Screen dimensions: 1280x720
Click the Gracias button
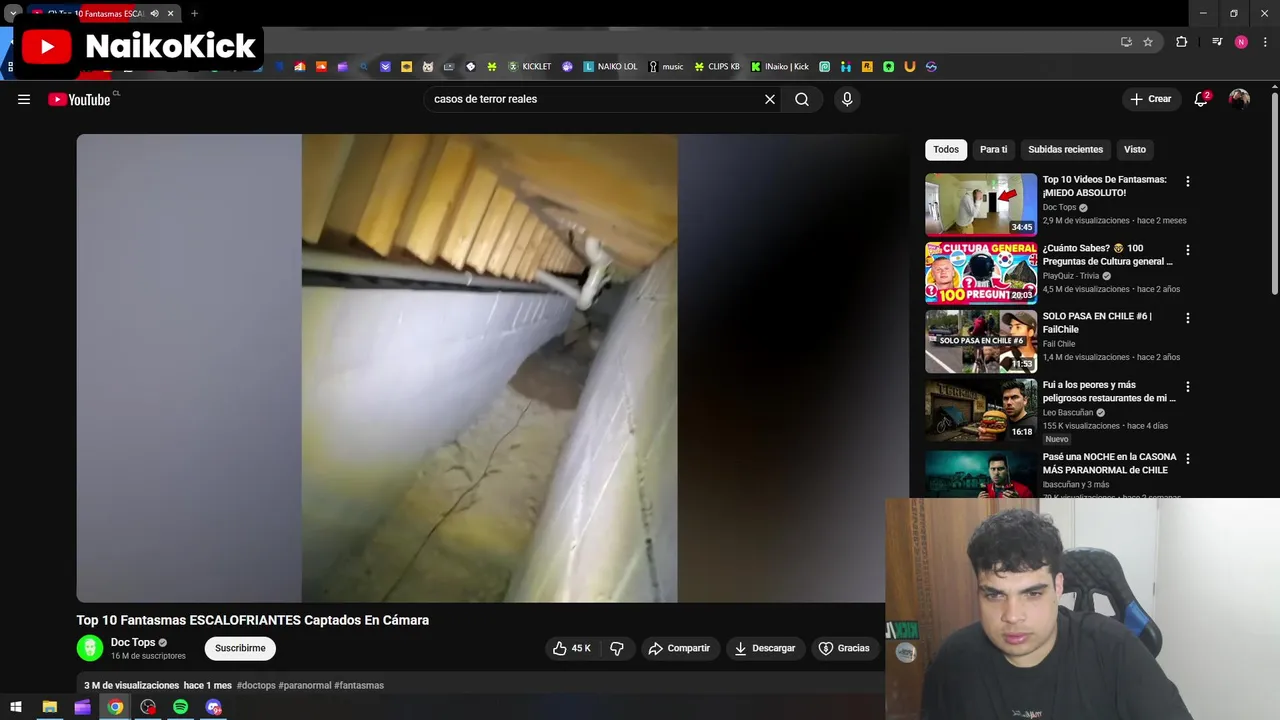click(844, 648)
